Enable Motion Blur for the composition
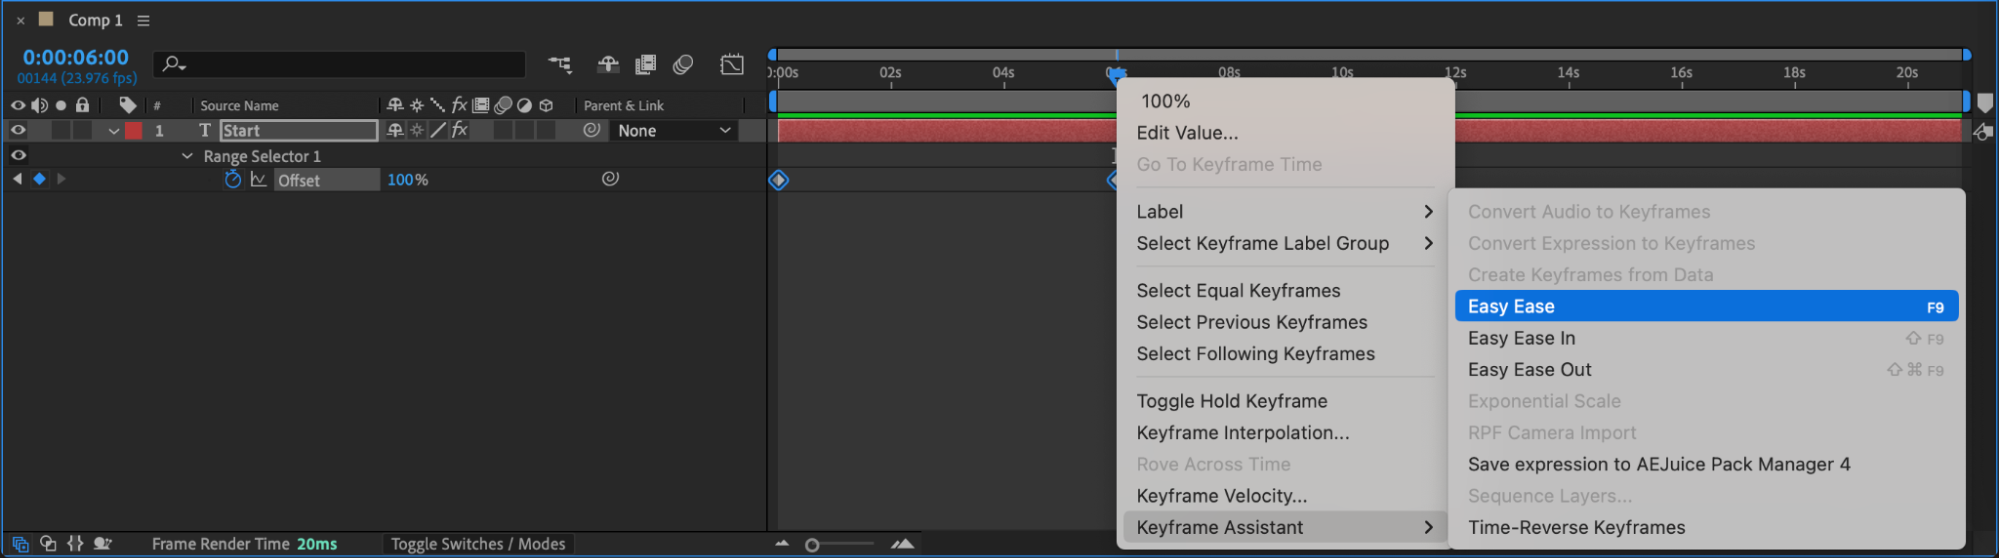1999x559 pixels. point(683,65)
